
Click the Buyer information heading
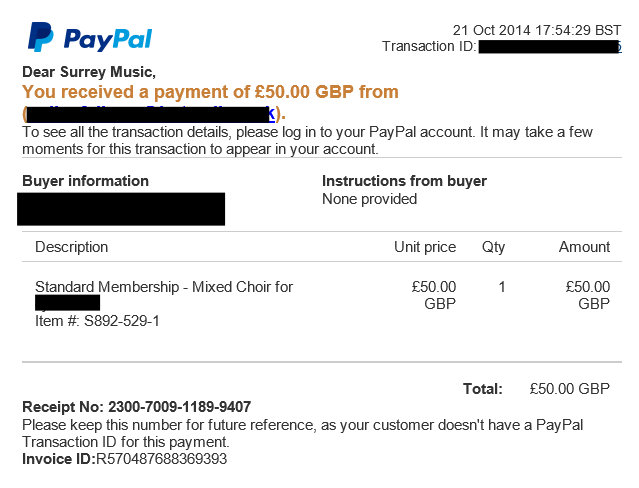click(x=85, y=181)
